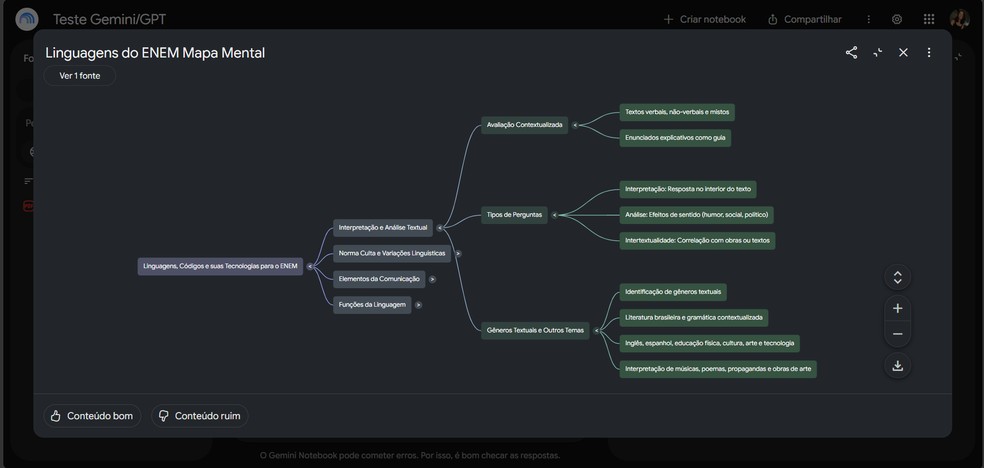The width and height of the screenshot is (984, 468).
Task: Click leaf Interpretação: Resposta no interior do texto
Action: [x=688, y=189]
